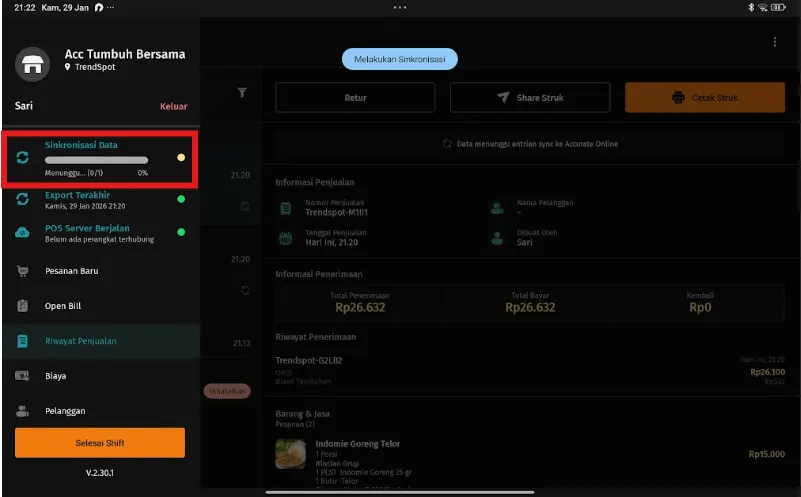Screen dimensions: 801x497
Task: Click the Biaya expense icon
Action: 22,376
